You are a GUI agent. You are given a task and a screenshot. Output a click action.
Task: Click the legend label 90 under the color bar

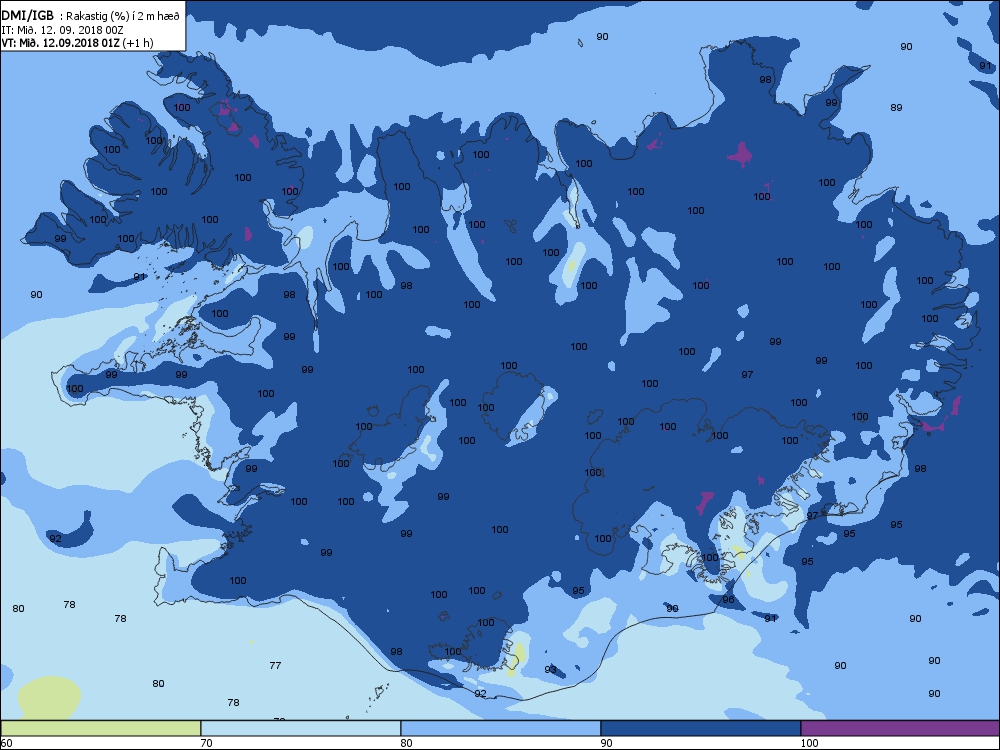pos(606,743)
